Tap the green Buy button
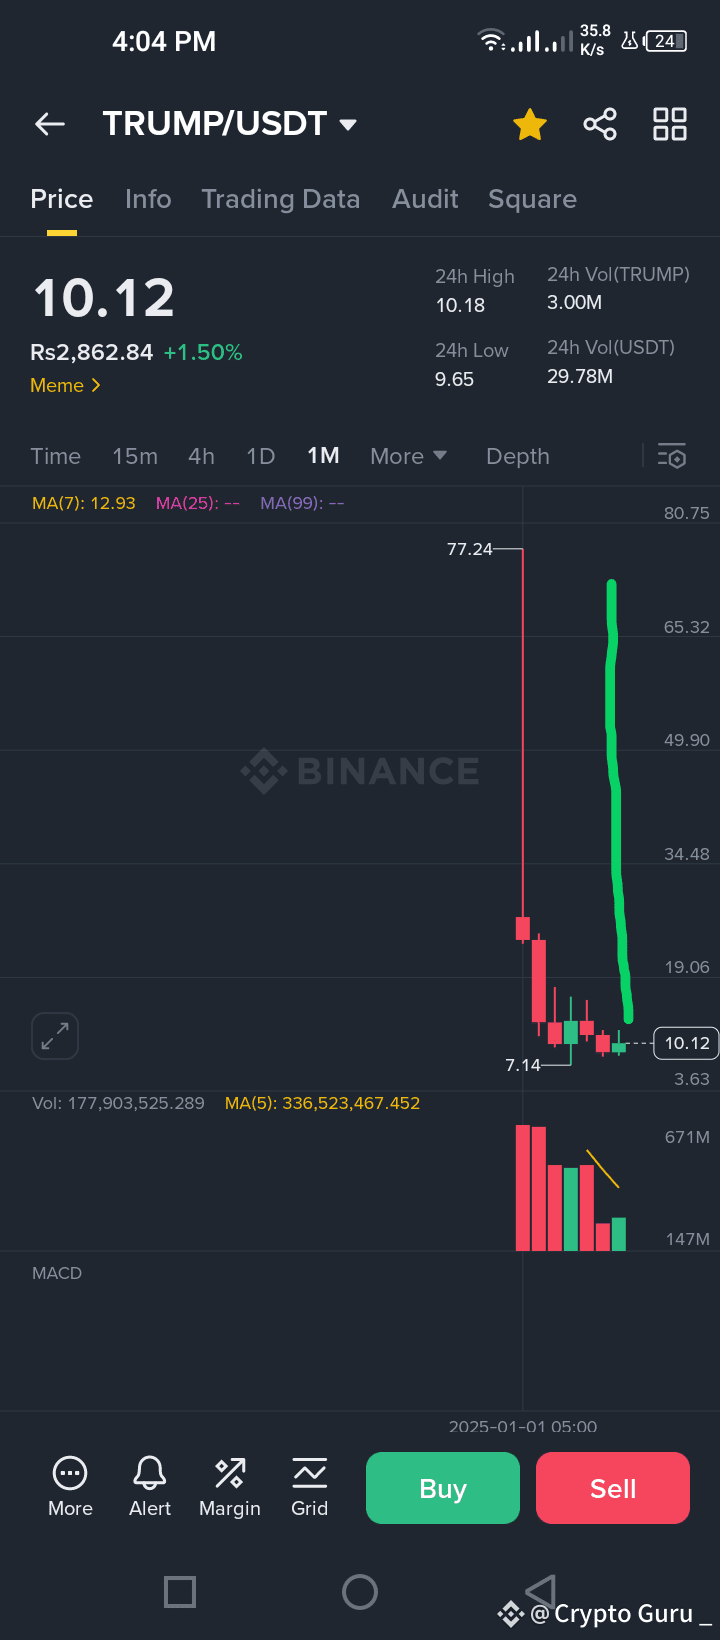 point(443,1488)
